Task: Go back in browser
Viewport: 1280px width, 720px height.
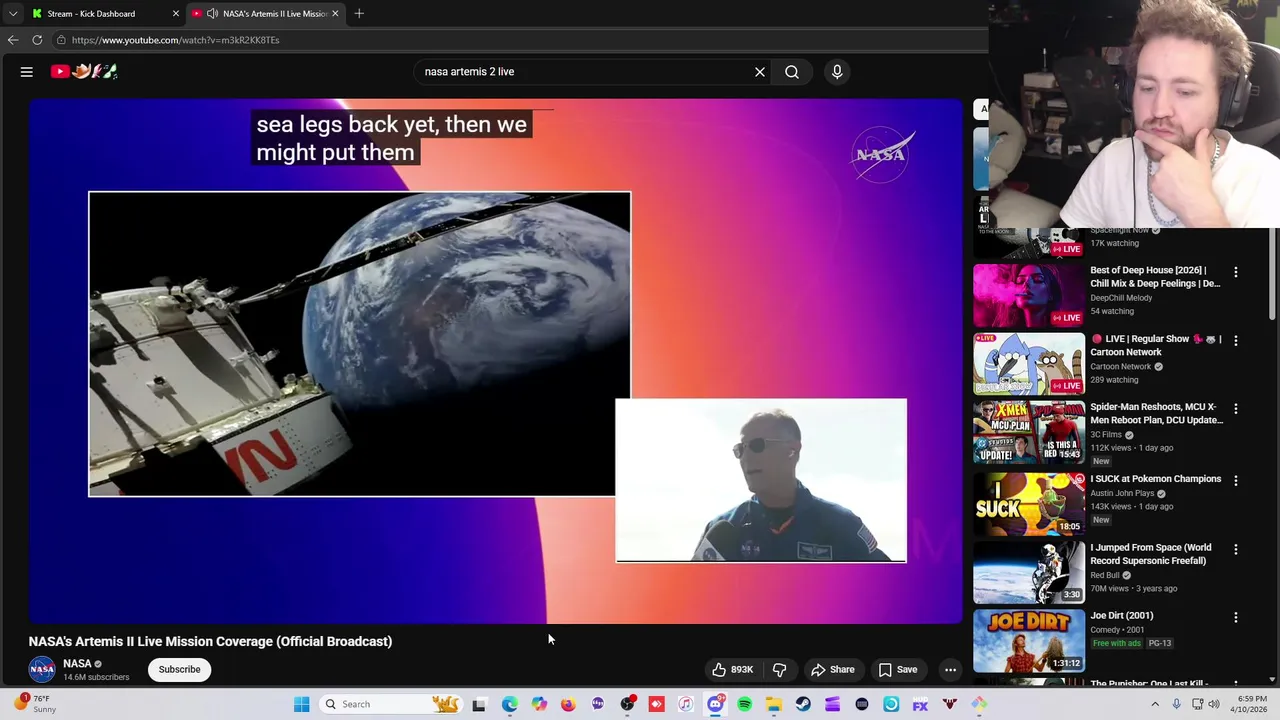Action: pos(13,40)
